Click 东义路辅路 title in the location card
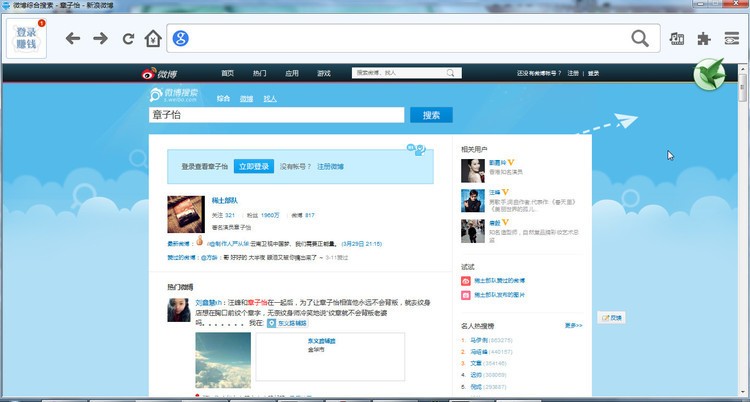 [321, 341]
